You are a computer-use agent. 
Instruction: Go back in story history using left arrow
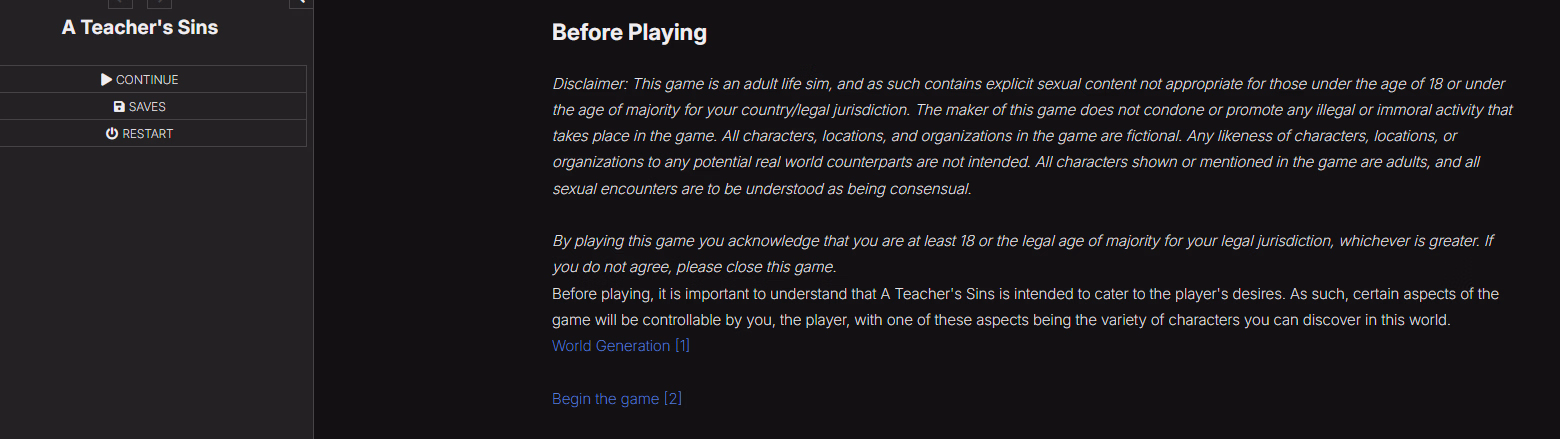[120, 3]
